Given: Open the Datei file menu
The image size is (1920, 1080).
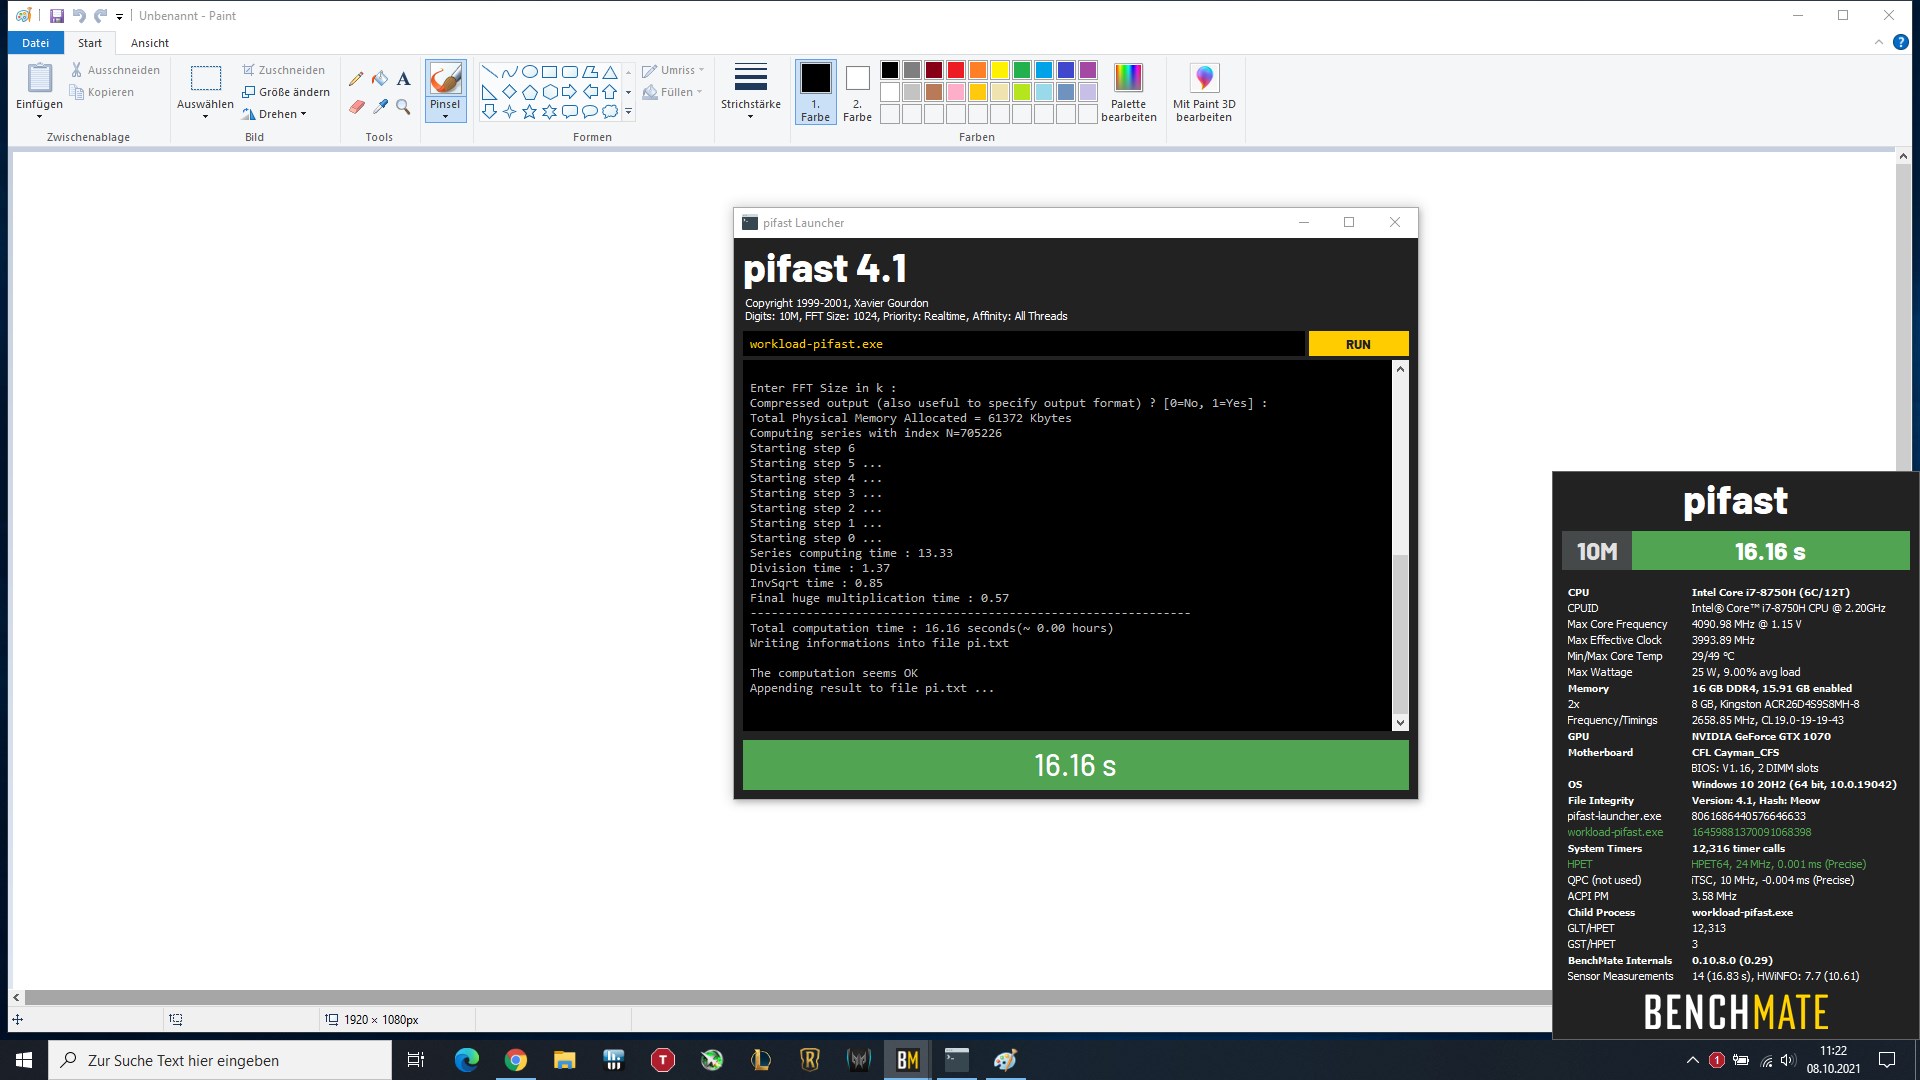Looking at the screenshot, I should pos(36,43).
